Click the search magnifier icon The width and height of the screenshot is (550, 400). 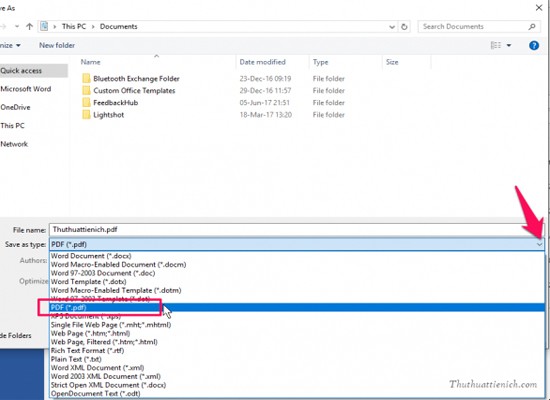[x=532, y=27]
